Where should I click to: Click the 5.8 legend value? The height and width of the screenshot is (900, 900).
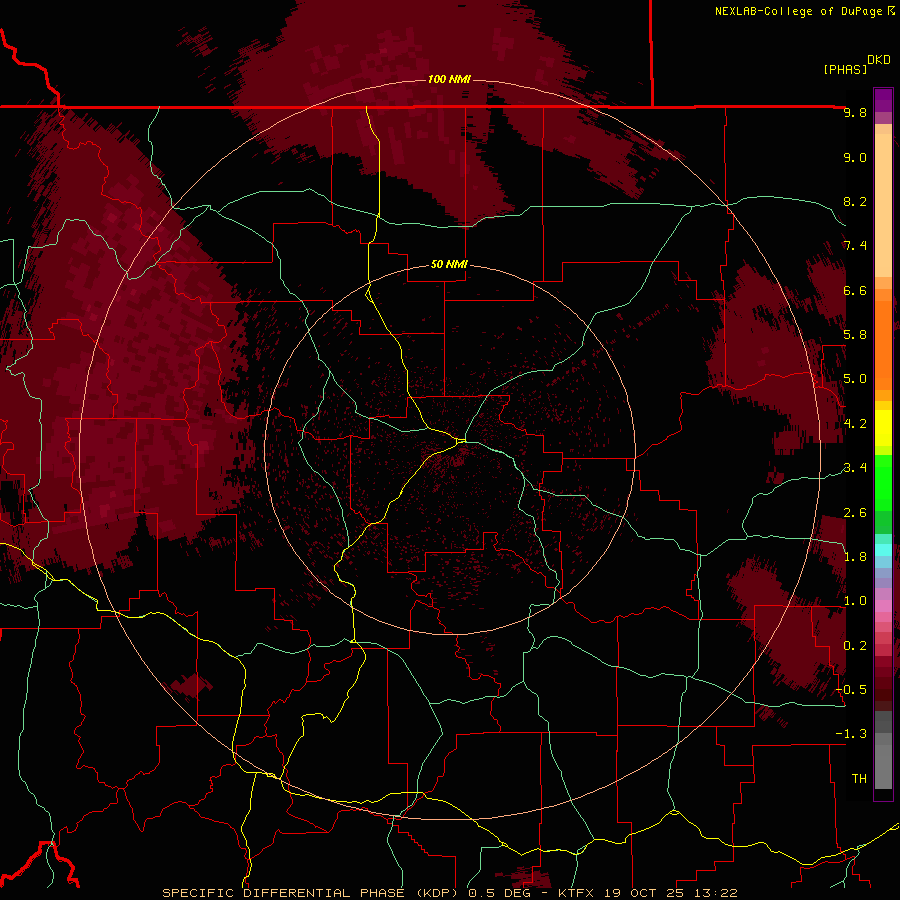855,334
